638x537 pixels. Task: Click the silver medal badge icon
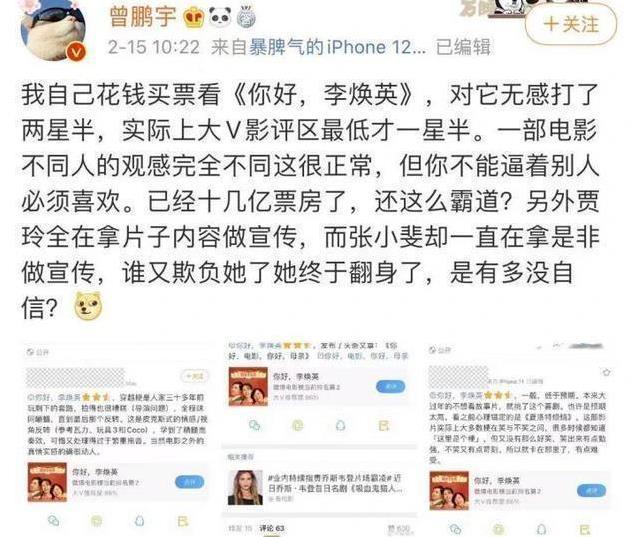[x=246, y=17]
